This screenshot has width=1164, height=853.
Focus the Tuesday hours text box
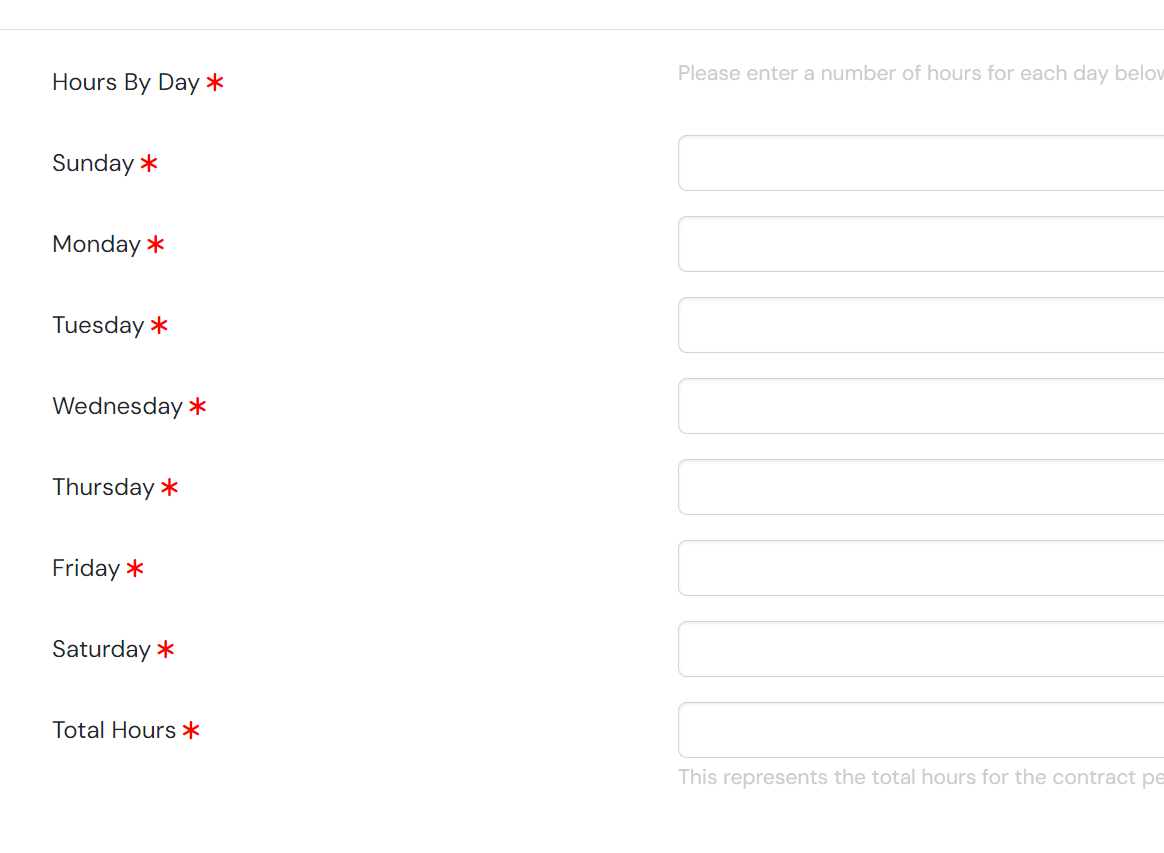click(921, 325)
